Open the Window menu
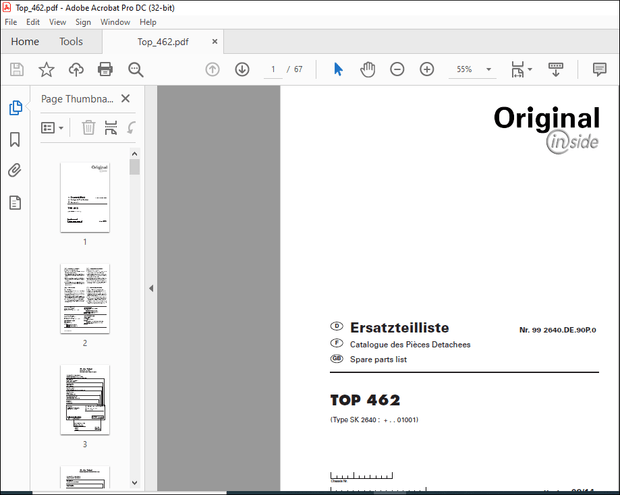Image resolution: width=620 pixels, height=495 pixels. pos(115,22)
